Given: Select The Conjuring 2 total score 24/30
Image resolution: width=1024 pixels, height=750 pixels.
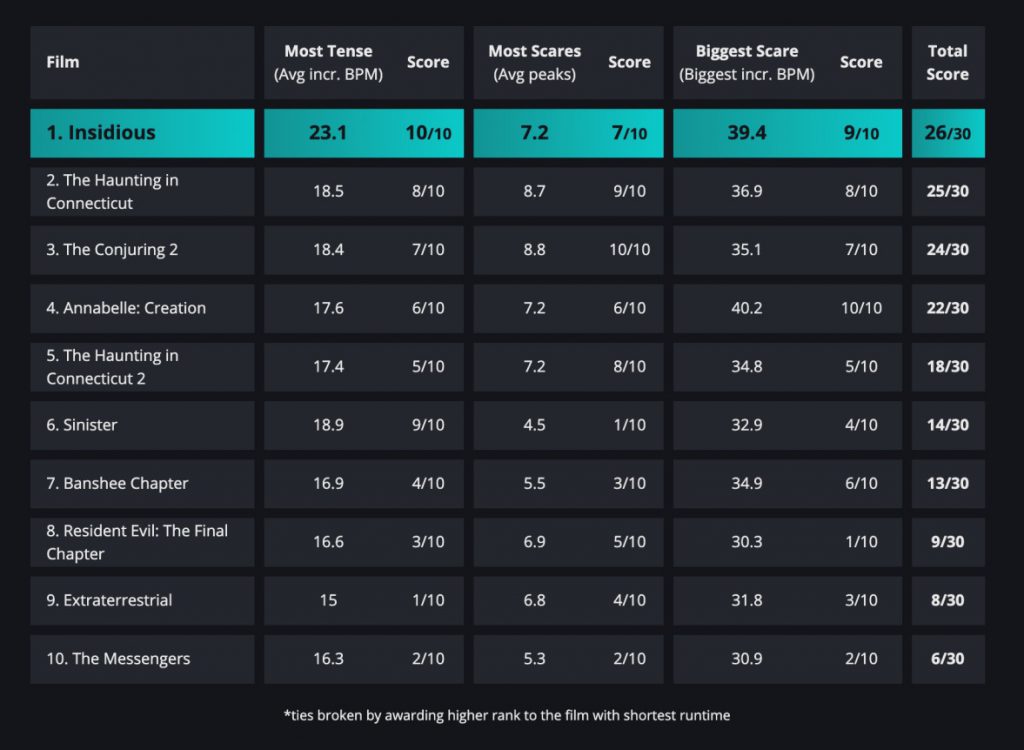Looking at the screenshot, I should tap(947, 250).
